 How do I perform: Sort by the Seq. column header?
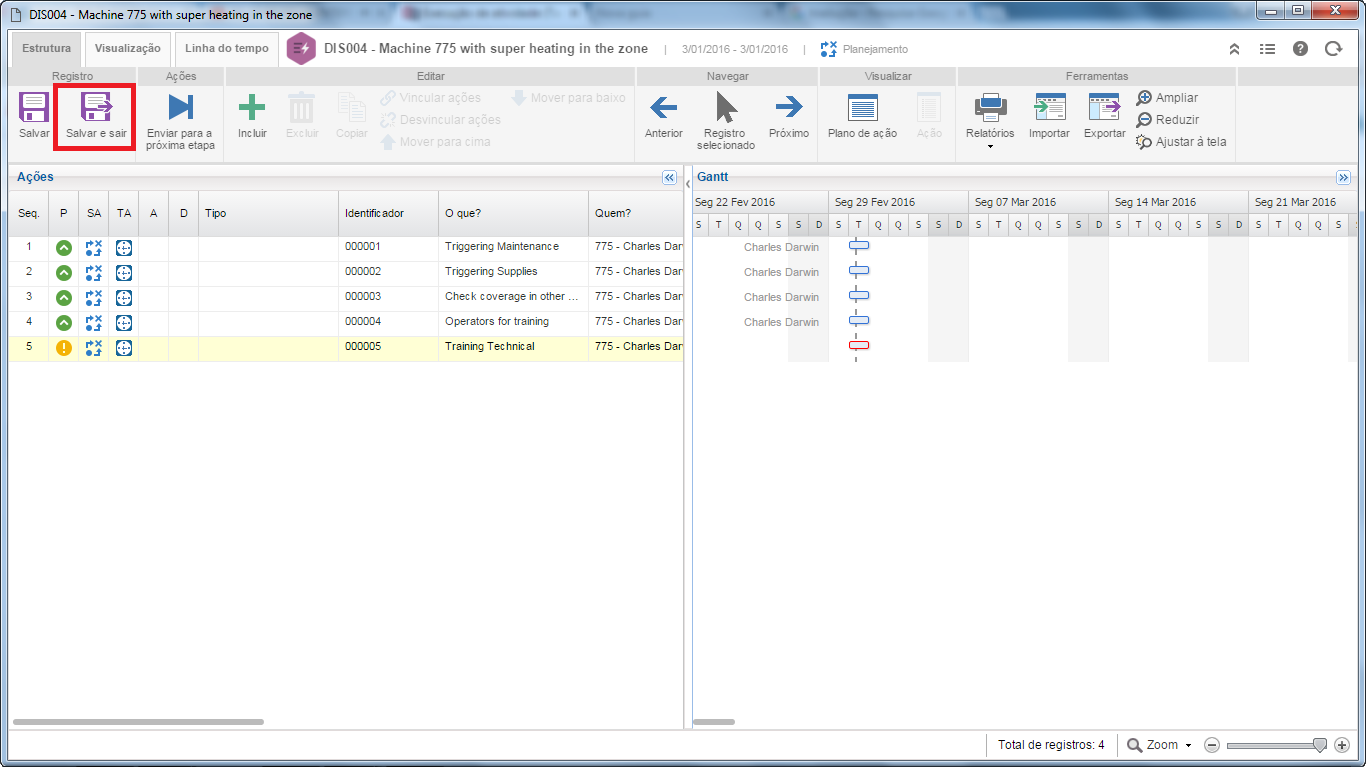(29, 213)
